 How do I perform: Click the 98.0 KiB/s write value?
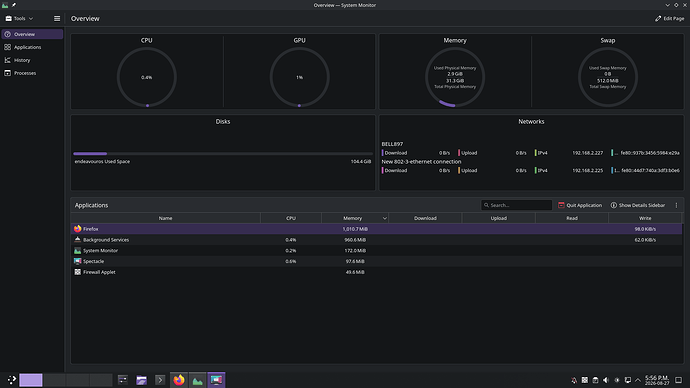pyautogui.click(x=645, y=229)
